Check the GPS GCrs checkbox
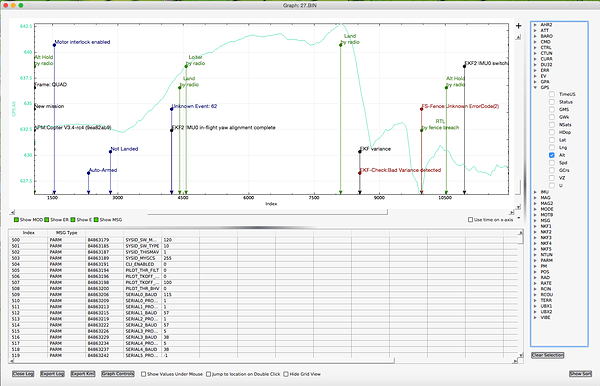The height and width of the screenshot is (386, 600). pyautogui.click(x=552, y=170)
